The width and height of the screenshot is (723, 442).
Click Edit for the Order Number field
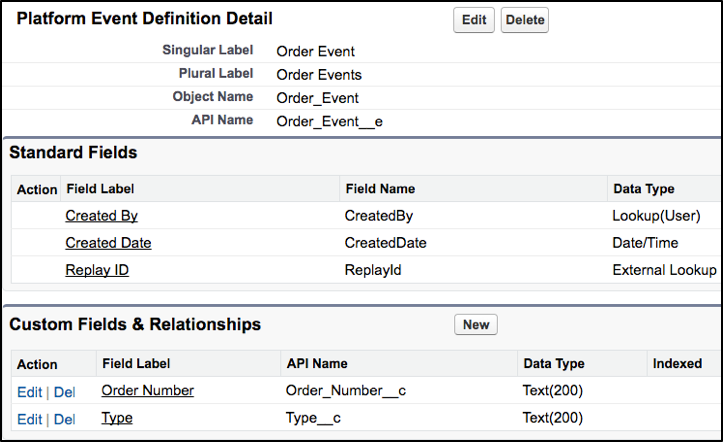coord(30,392)
